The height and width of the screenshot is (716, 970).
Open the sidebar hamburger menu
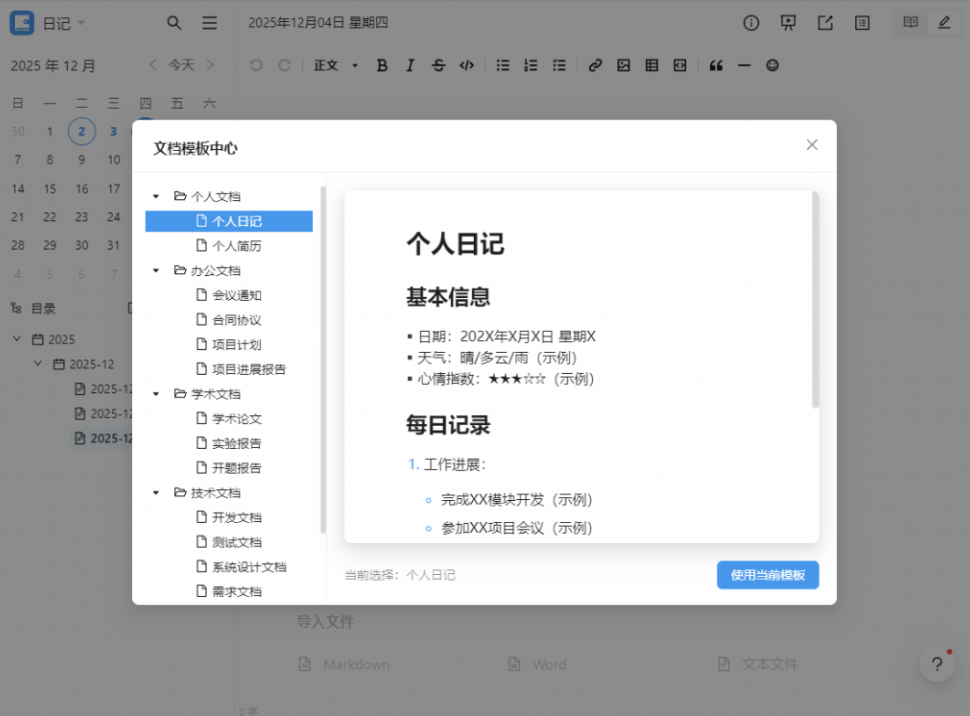210,22
